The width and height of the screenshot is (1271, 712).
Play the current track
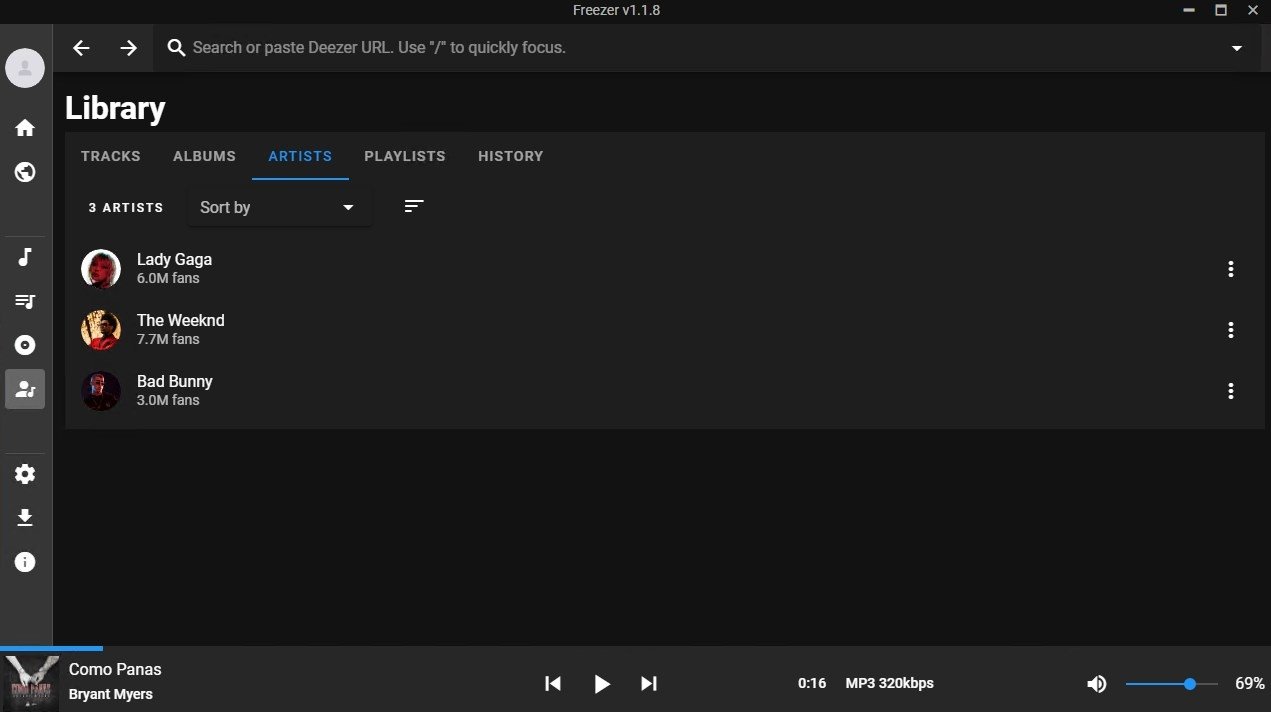click(x=601, y=684)
